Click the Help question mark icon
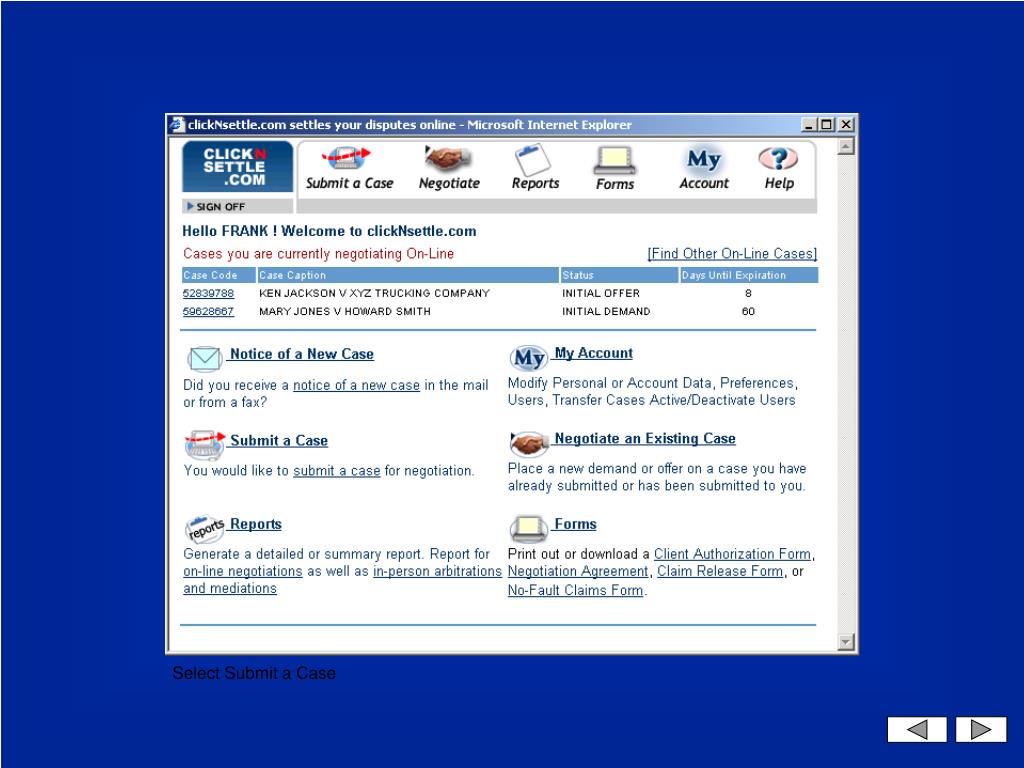 point(778,158)
